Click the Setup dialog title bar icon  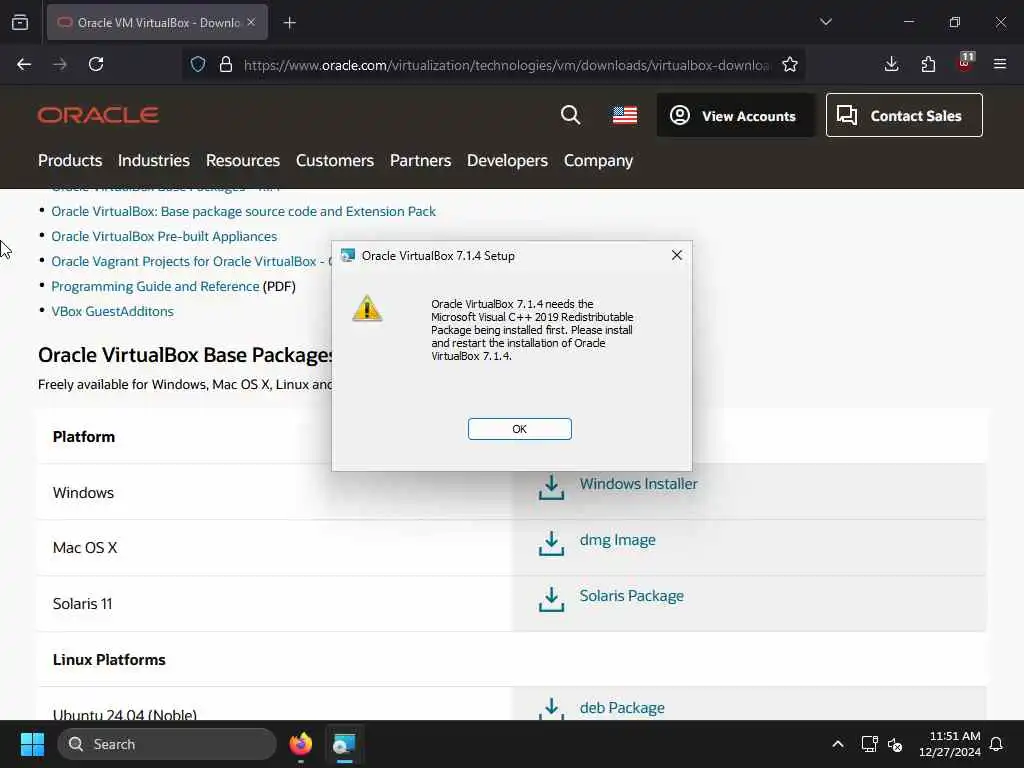pyautogui.click(x=347, y=255)
